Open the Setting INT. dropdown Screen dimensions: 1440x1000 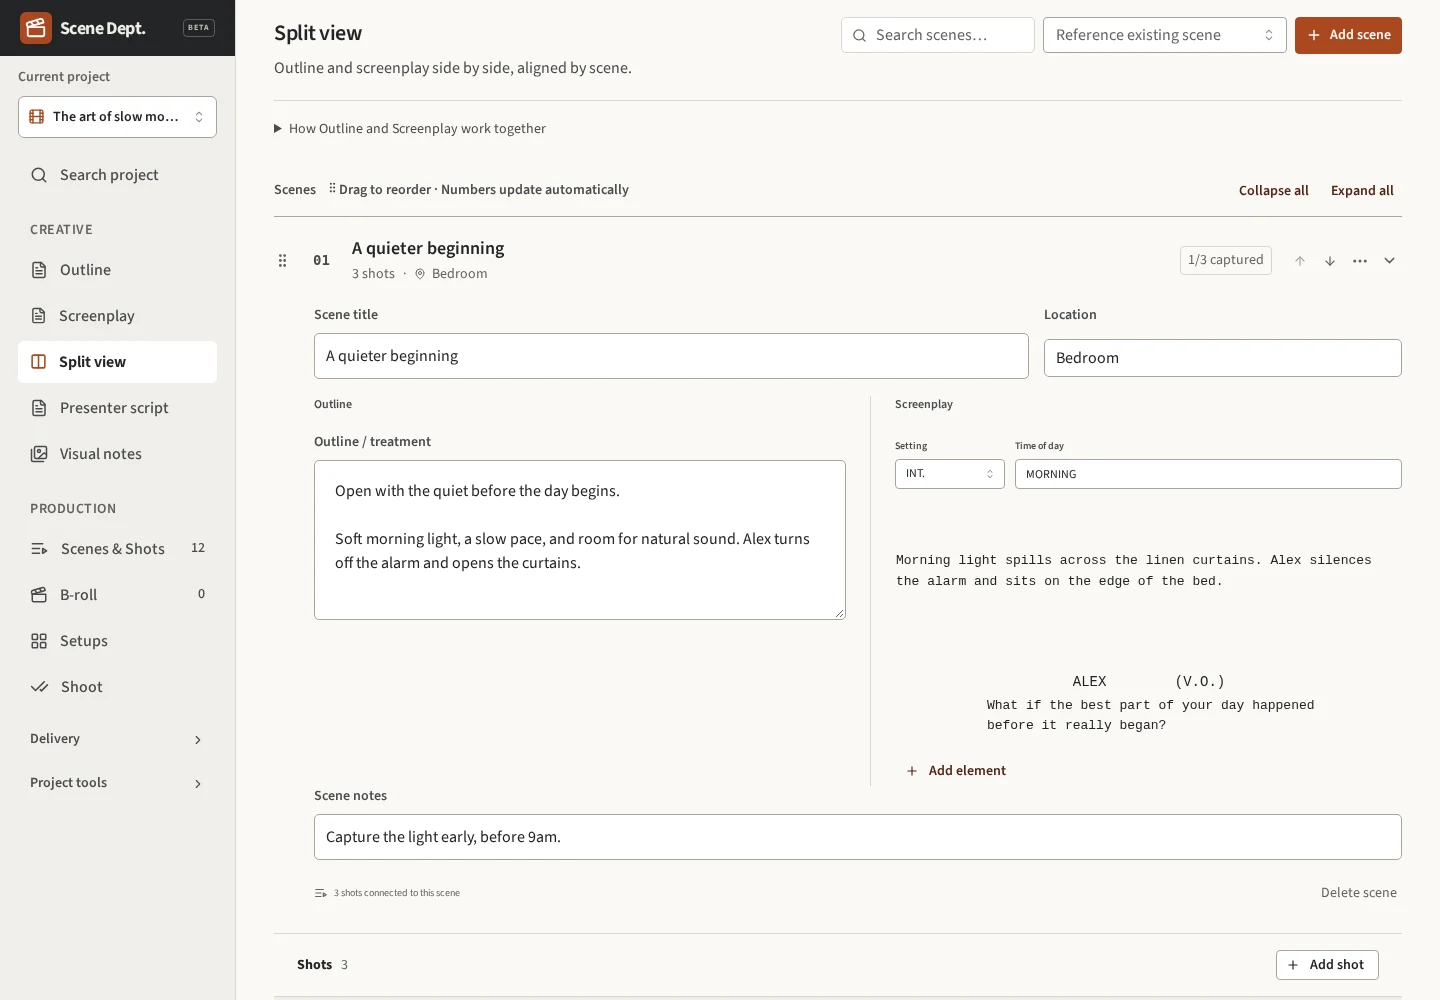[949, 474]
